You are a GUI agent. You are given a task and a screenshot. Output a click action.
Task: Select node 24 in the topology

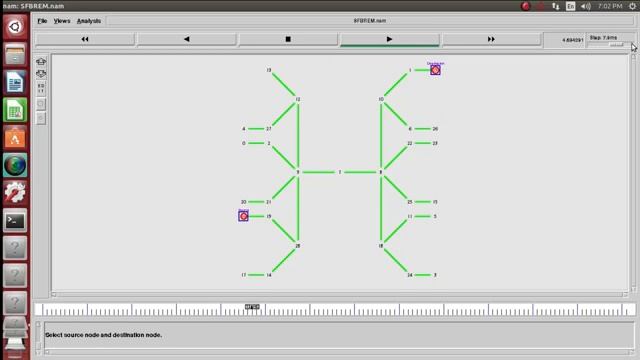[410, 275]
